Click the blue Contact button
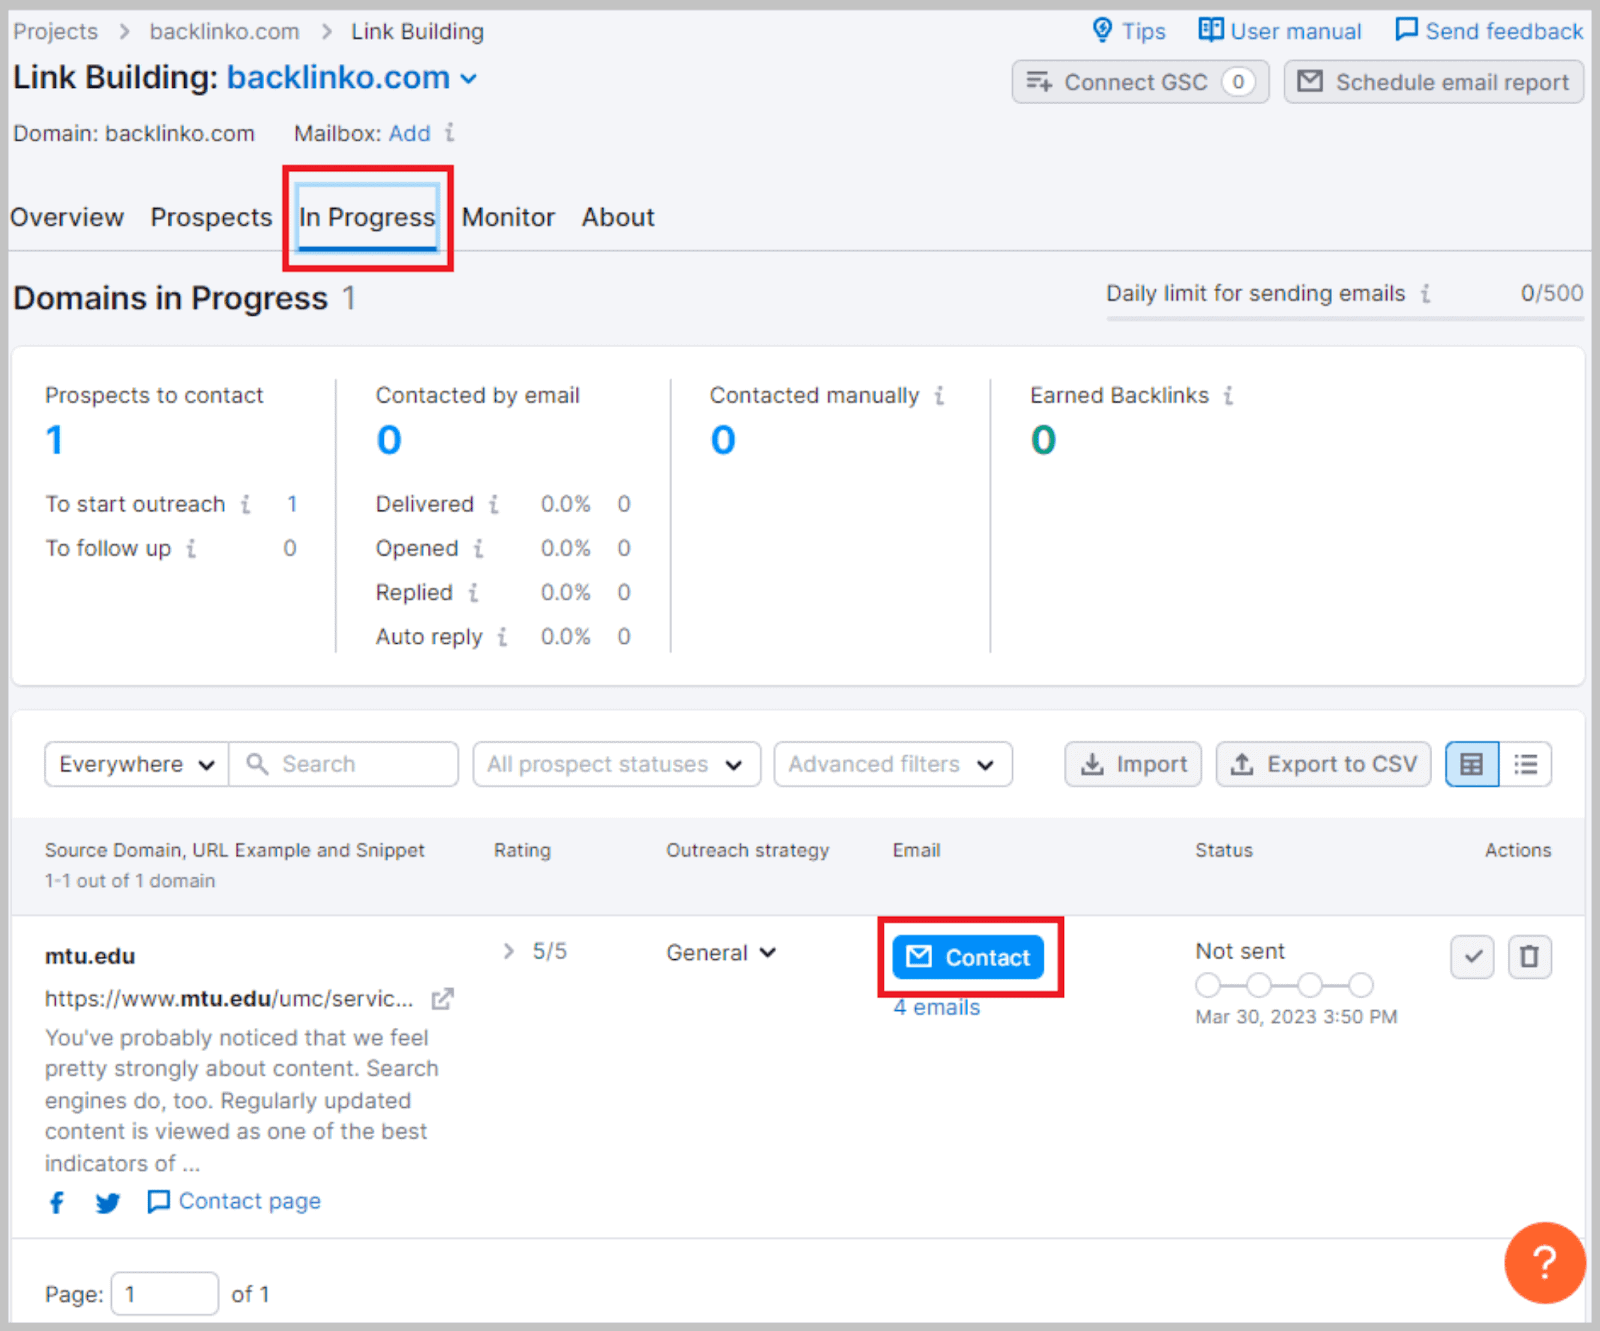Viewport: 1600px width, 1331px height. pos(968,957)
